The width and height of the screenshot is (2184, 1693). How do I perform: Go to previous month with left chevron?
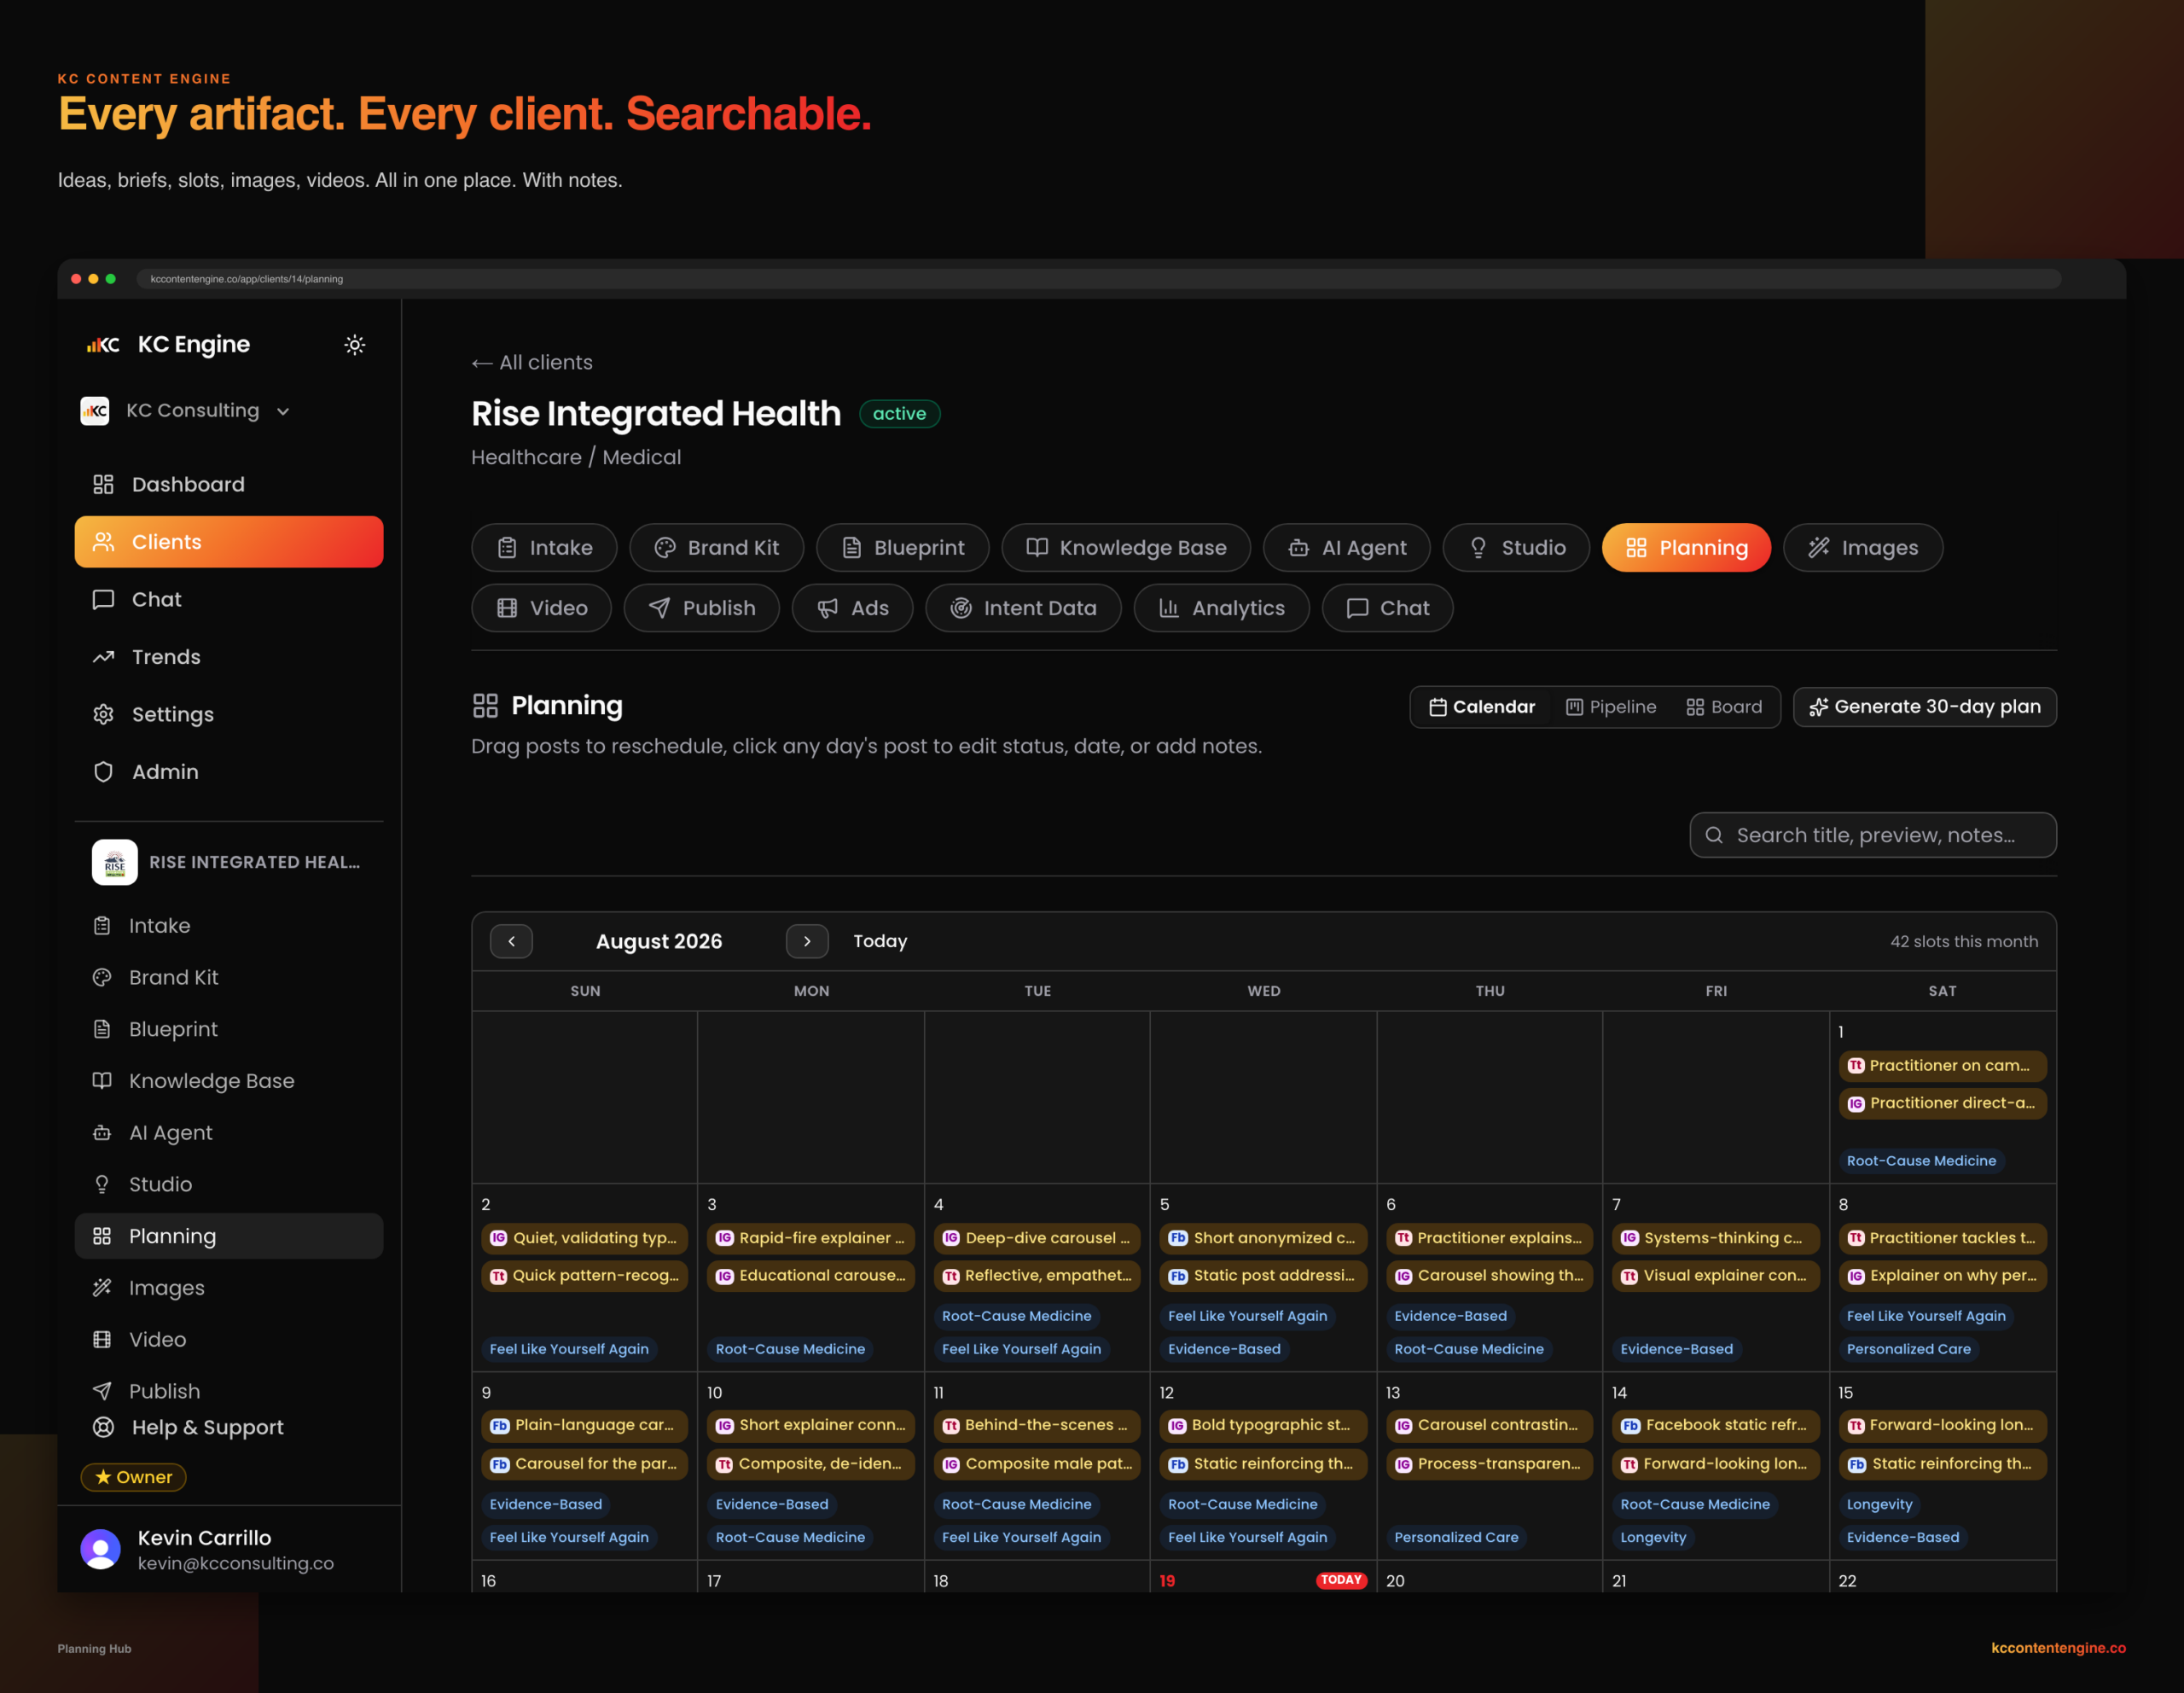pos(511,941)
